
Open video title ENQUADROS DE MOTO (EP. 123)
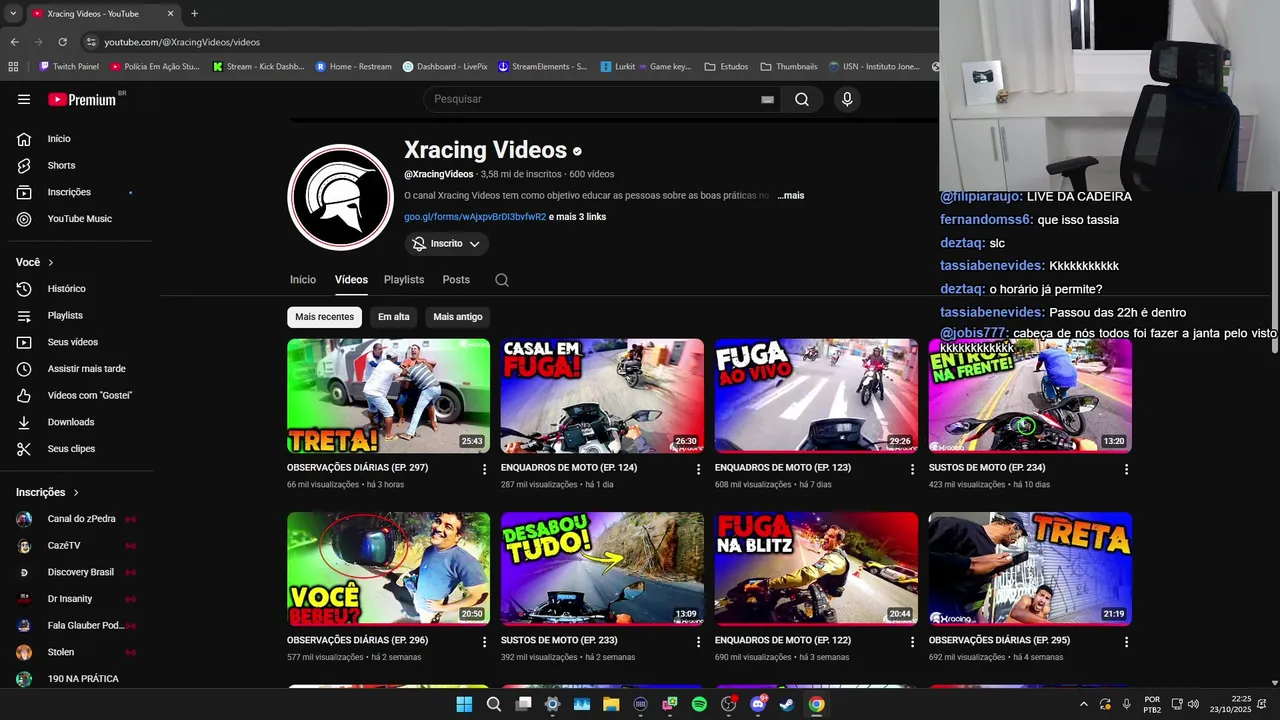click(x=783, y=467)
